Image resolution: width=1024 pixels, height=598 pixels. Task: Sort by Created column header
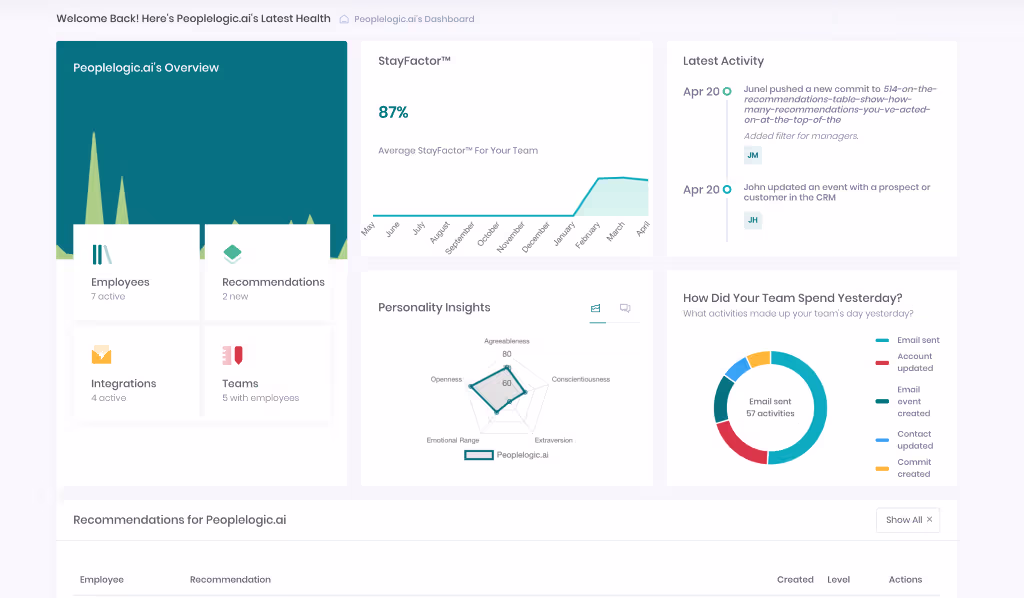click(x=795, y=580)
